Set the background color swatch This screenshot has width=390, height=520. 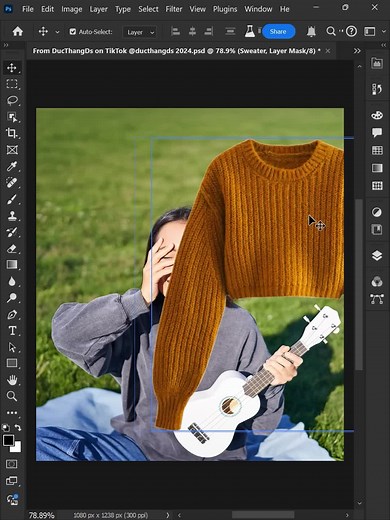click(17, 448)
